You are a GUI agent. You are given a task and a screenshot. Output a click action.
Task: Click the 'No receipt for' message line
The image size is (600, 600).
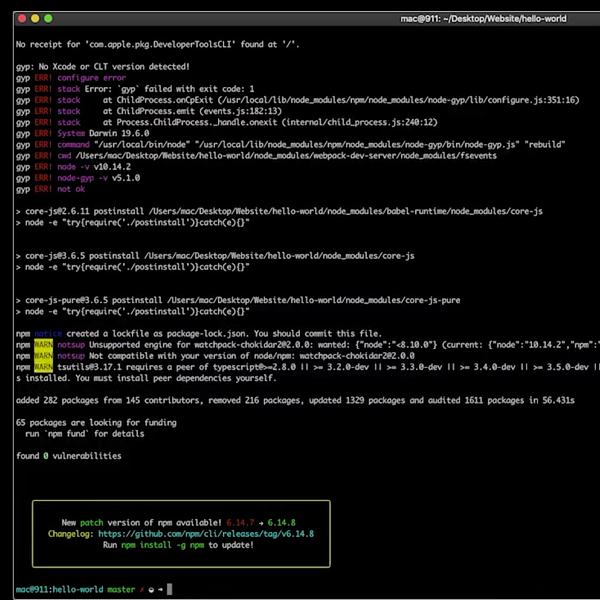157,45
